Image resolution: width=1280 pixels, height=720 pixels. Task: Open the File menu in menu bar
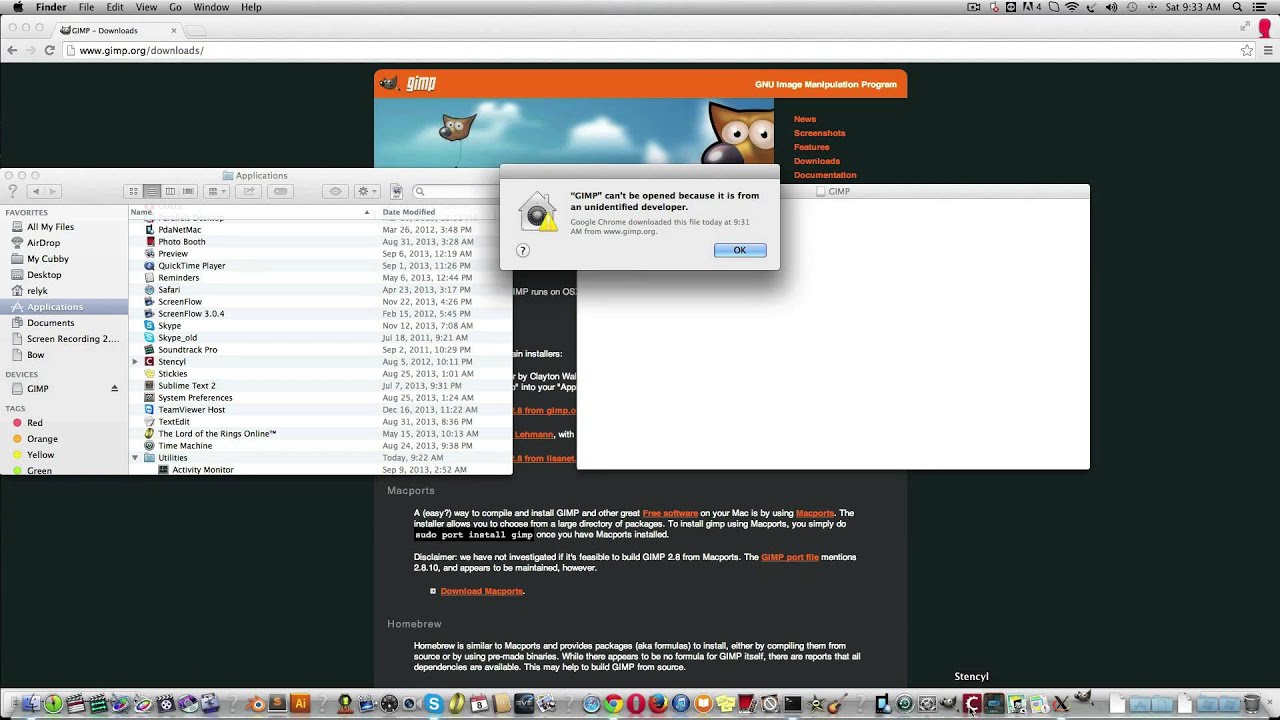coord(87,7)
